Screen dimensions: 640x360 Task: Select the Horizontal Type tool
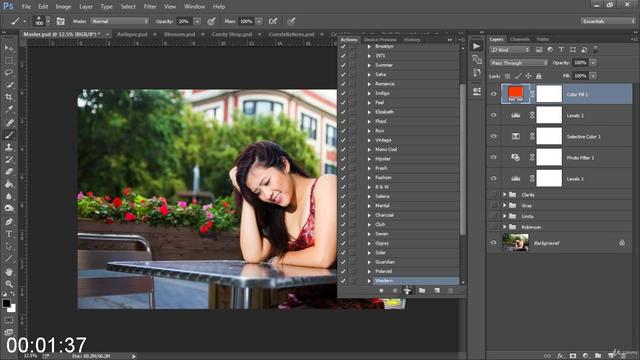[9, 234]
